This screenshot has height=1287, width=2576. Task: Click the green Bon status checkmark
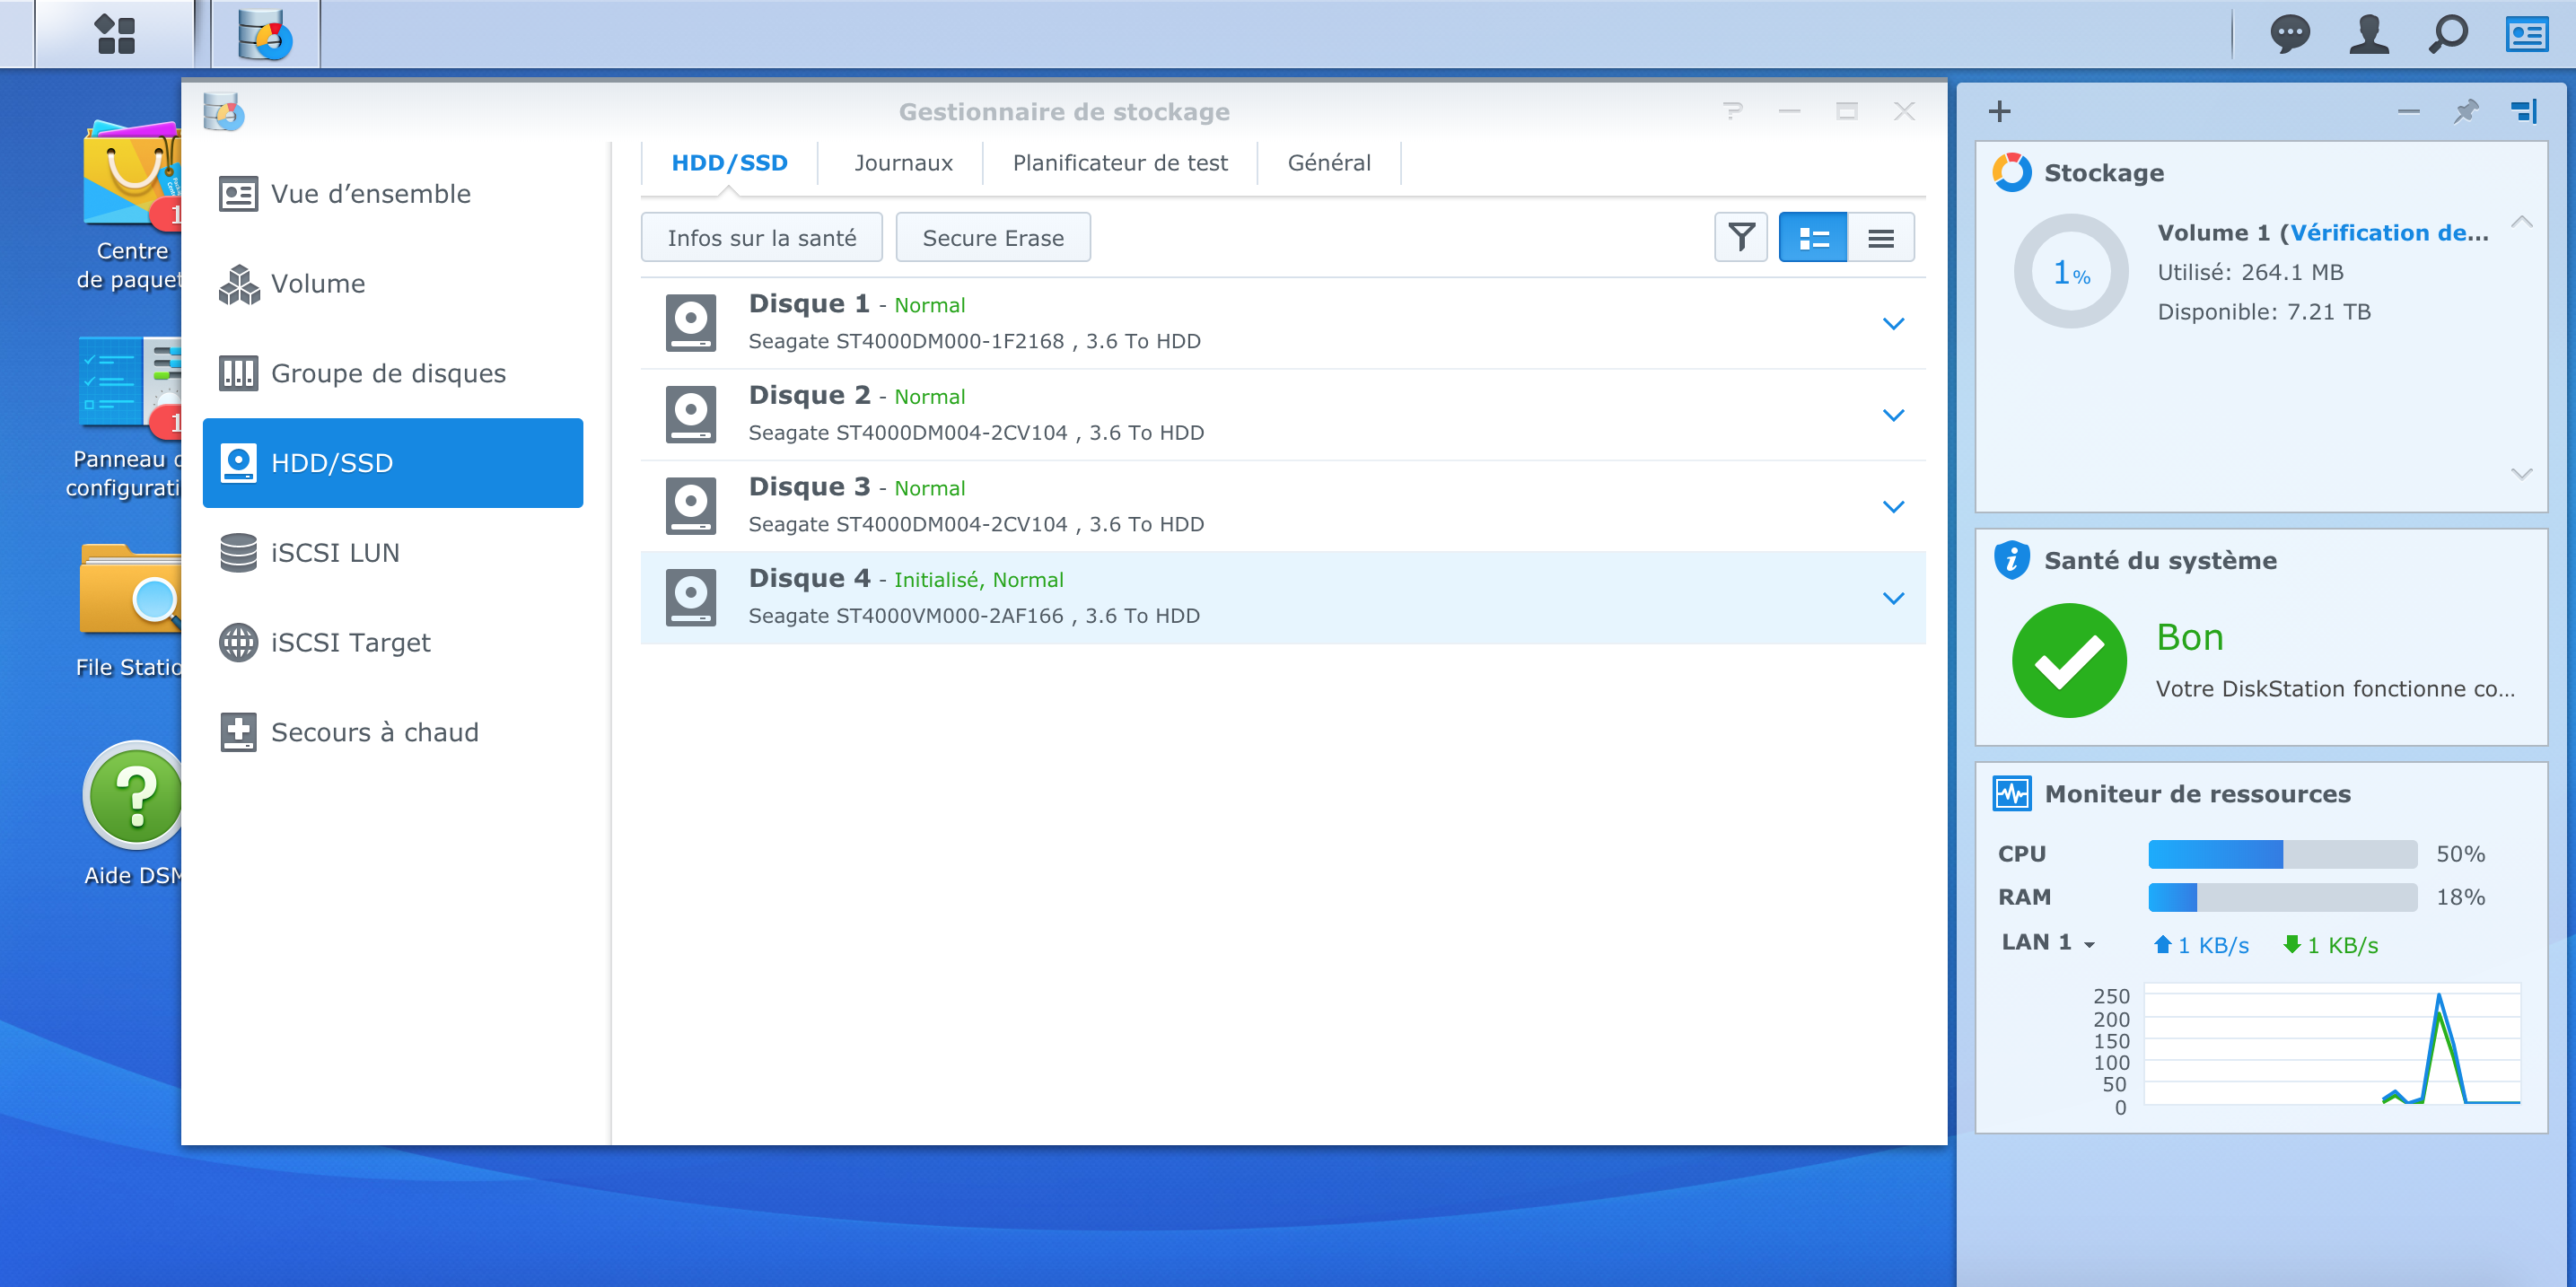[x=2069, y=660]
